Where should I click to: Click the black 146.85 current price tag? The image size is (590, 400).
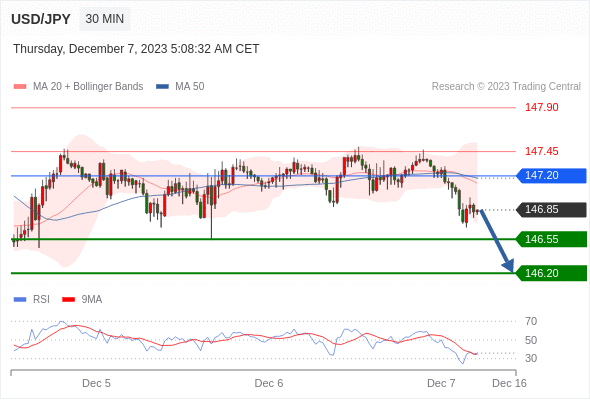pyautogui.click(x=551, y=210)
